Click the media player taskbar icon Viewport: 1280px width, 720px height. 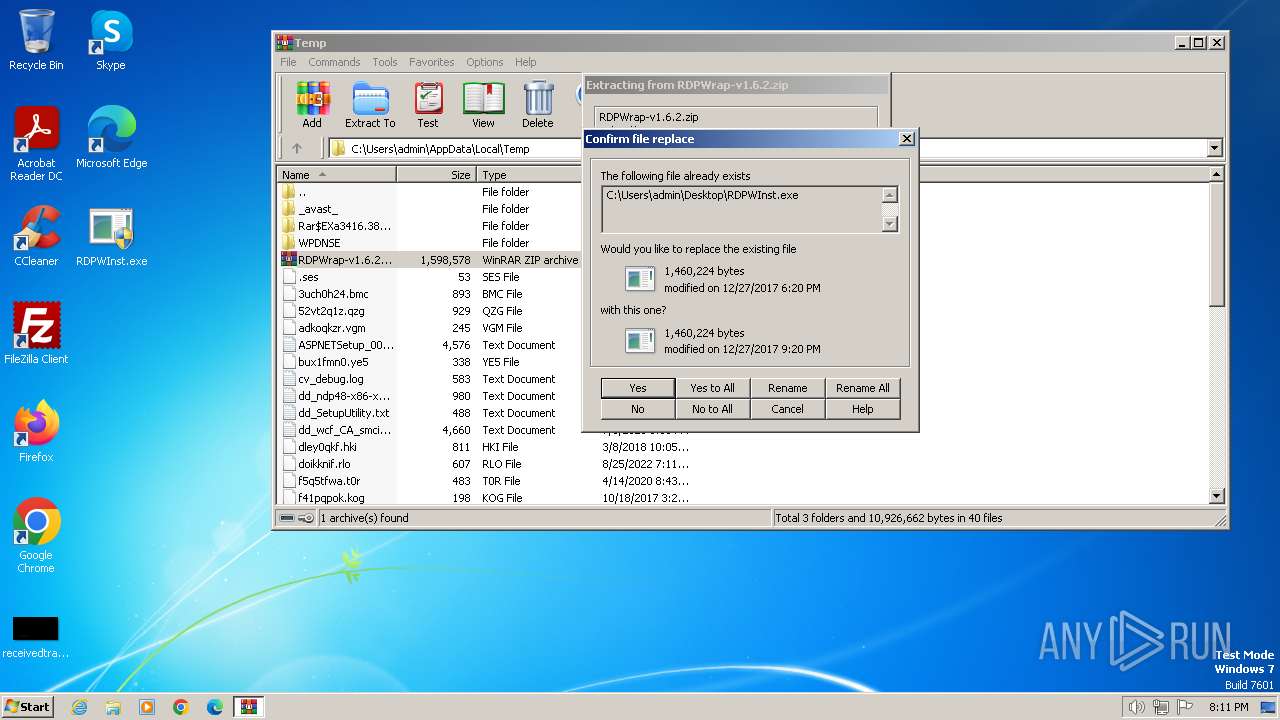pos(147,707)
